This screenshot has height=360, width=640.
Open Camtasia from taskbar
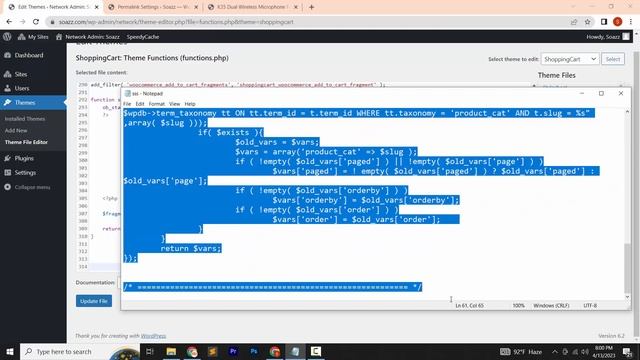pyautogui.click(x=316, y=351)
